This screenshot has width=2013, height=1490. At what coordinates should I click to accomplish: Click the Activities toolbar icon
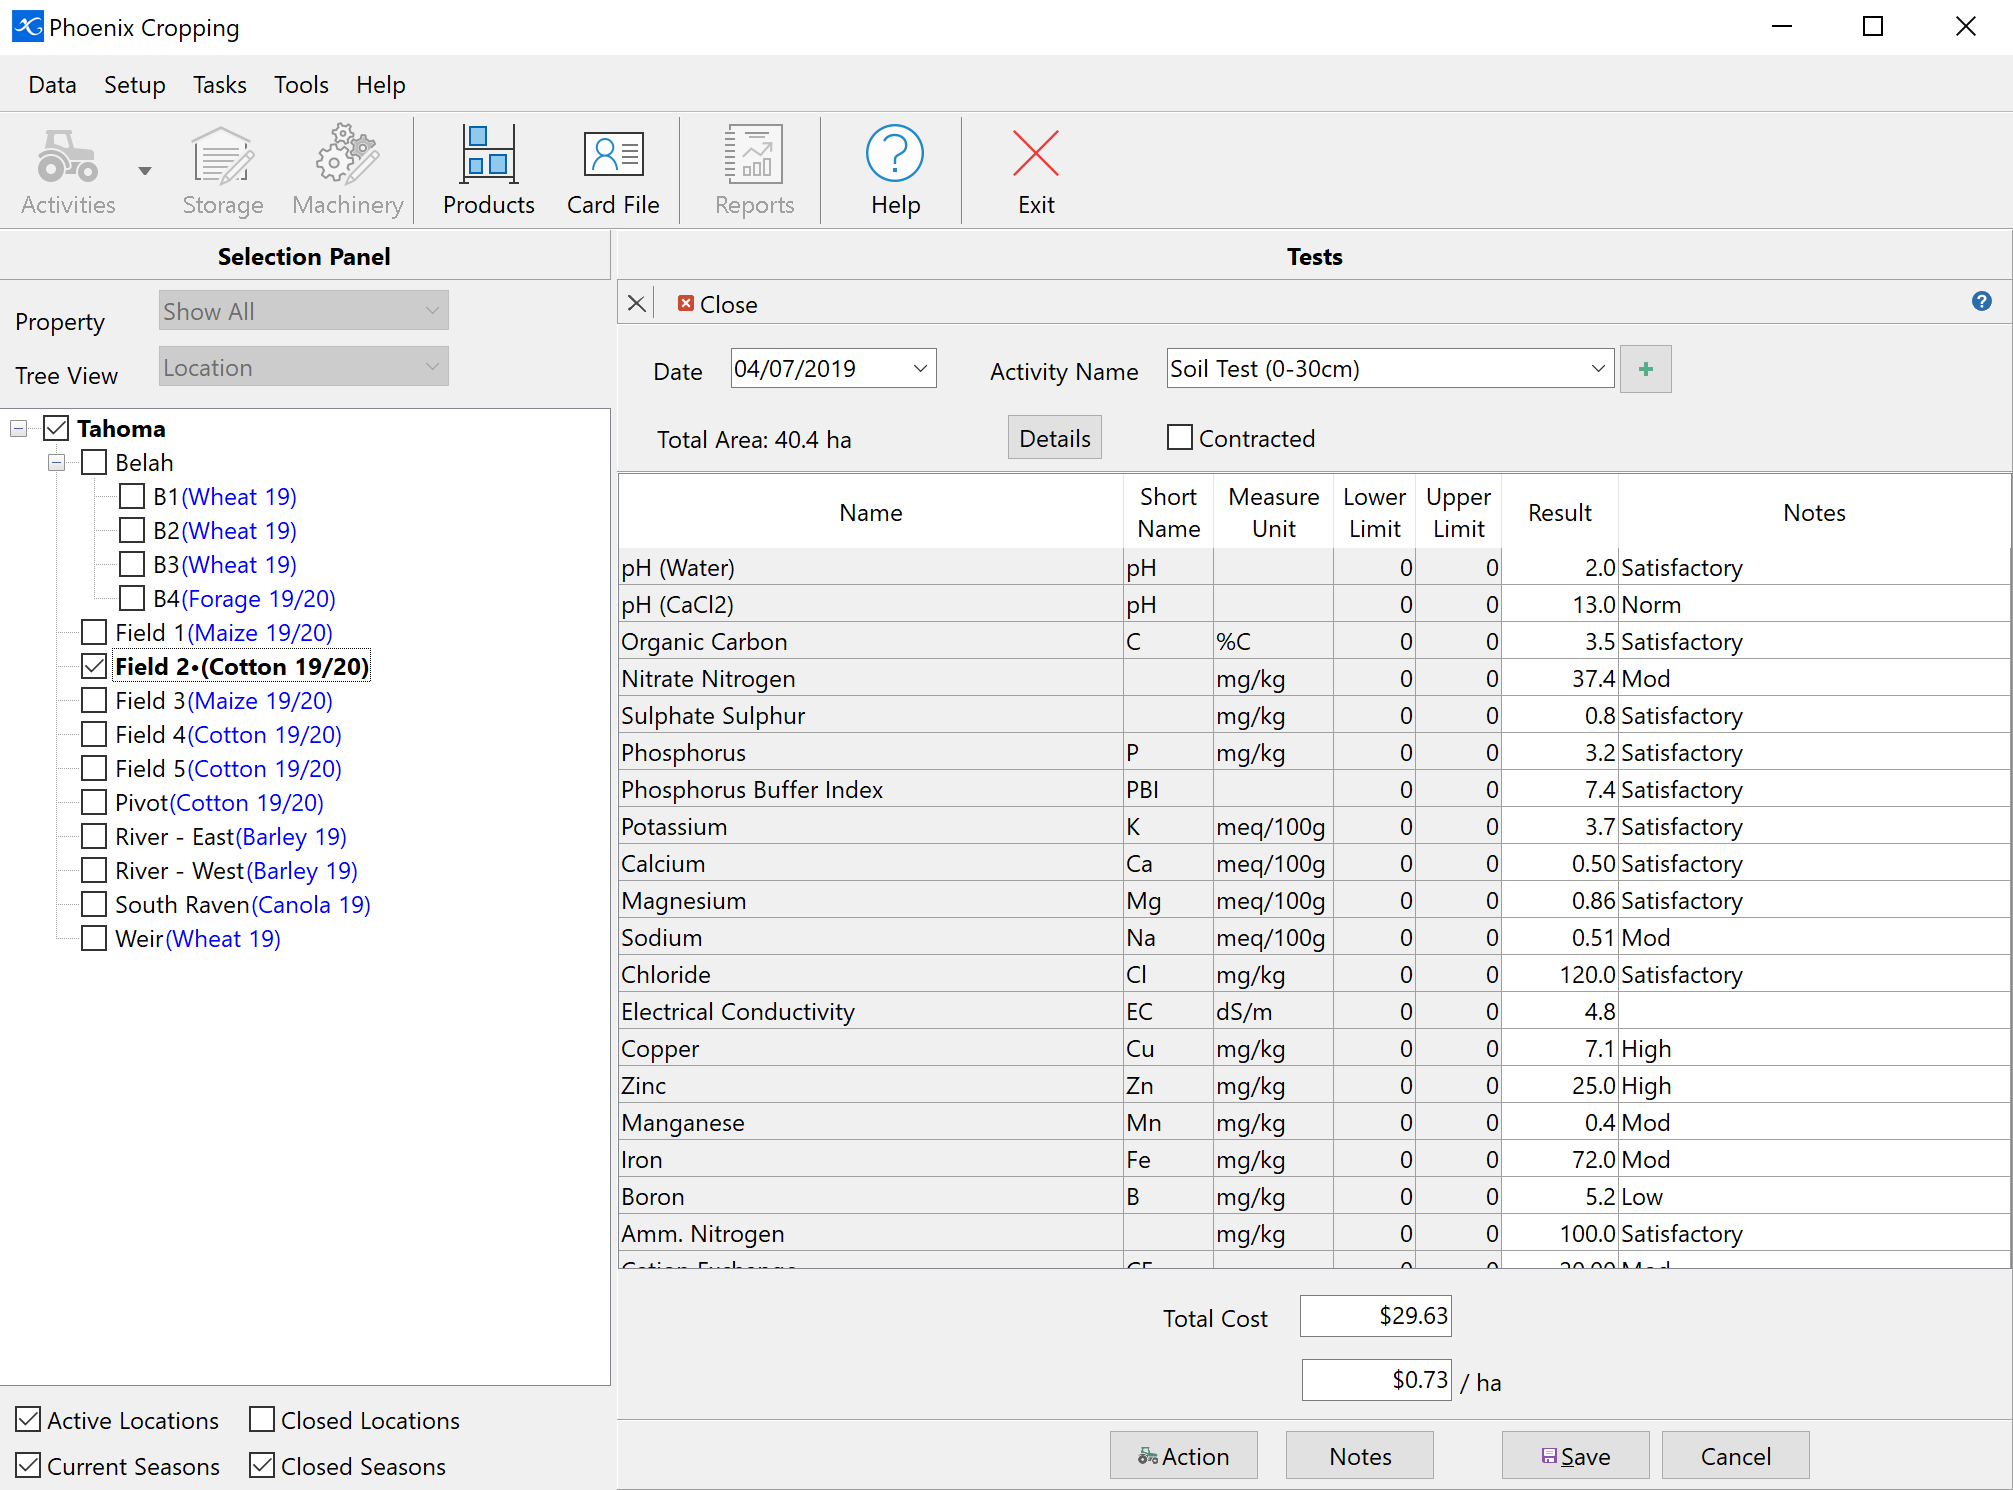[70, 169]
